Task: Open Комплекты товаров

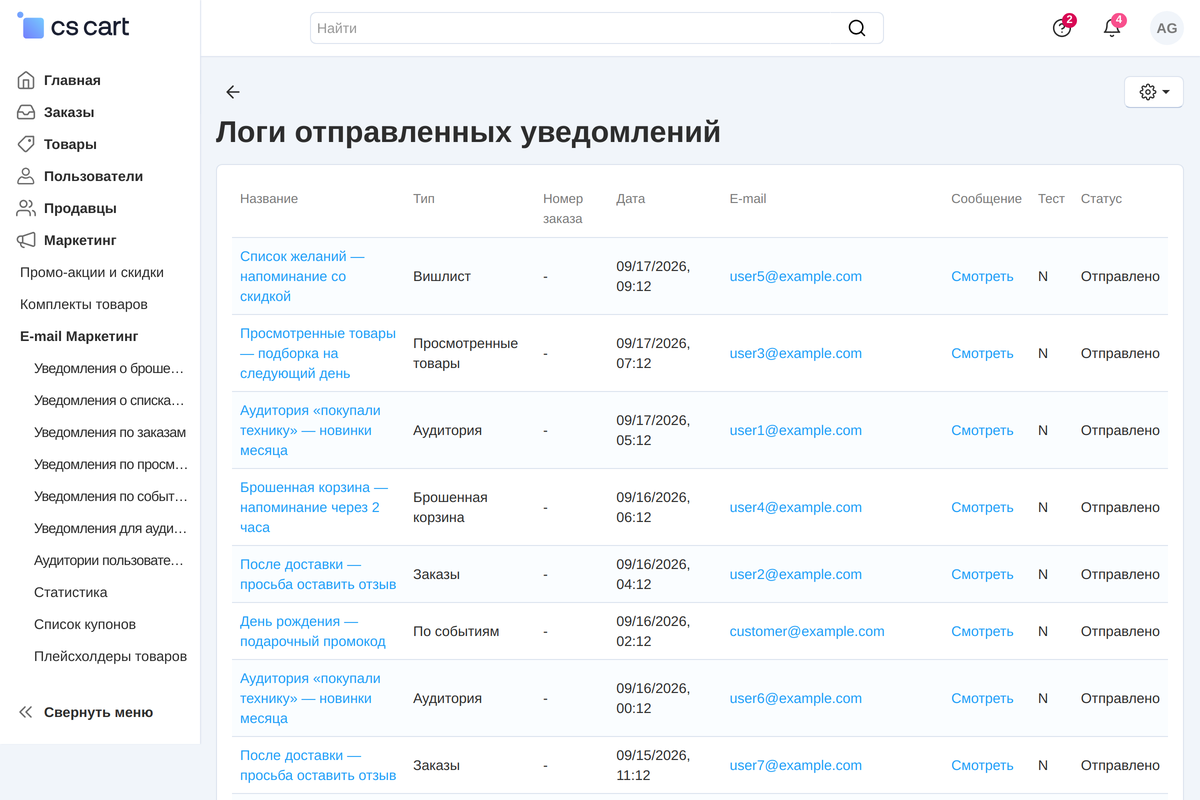Action: (84, 304)
